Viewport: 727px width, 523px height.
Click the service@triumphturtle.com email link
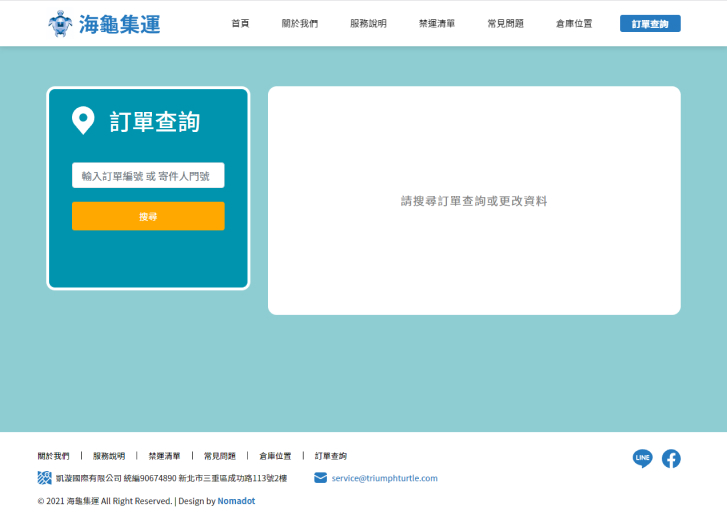(x=384, y=478)
